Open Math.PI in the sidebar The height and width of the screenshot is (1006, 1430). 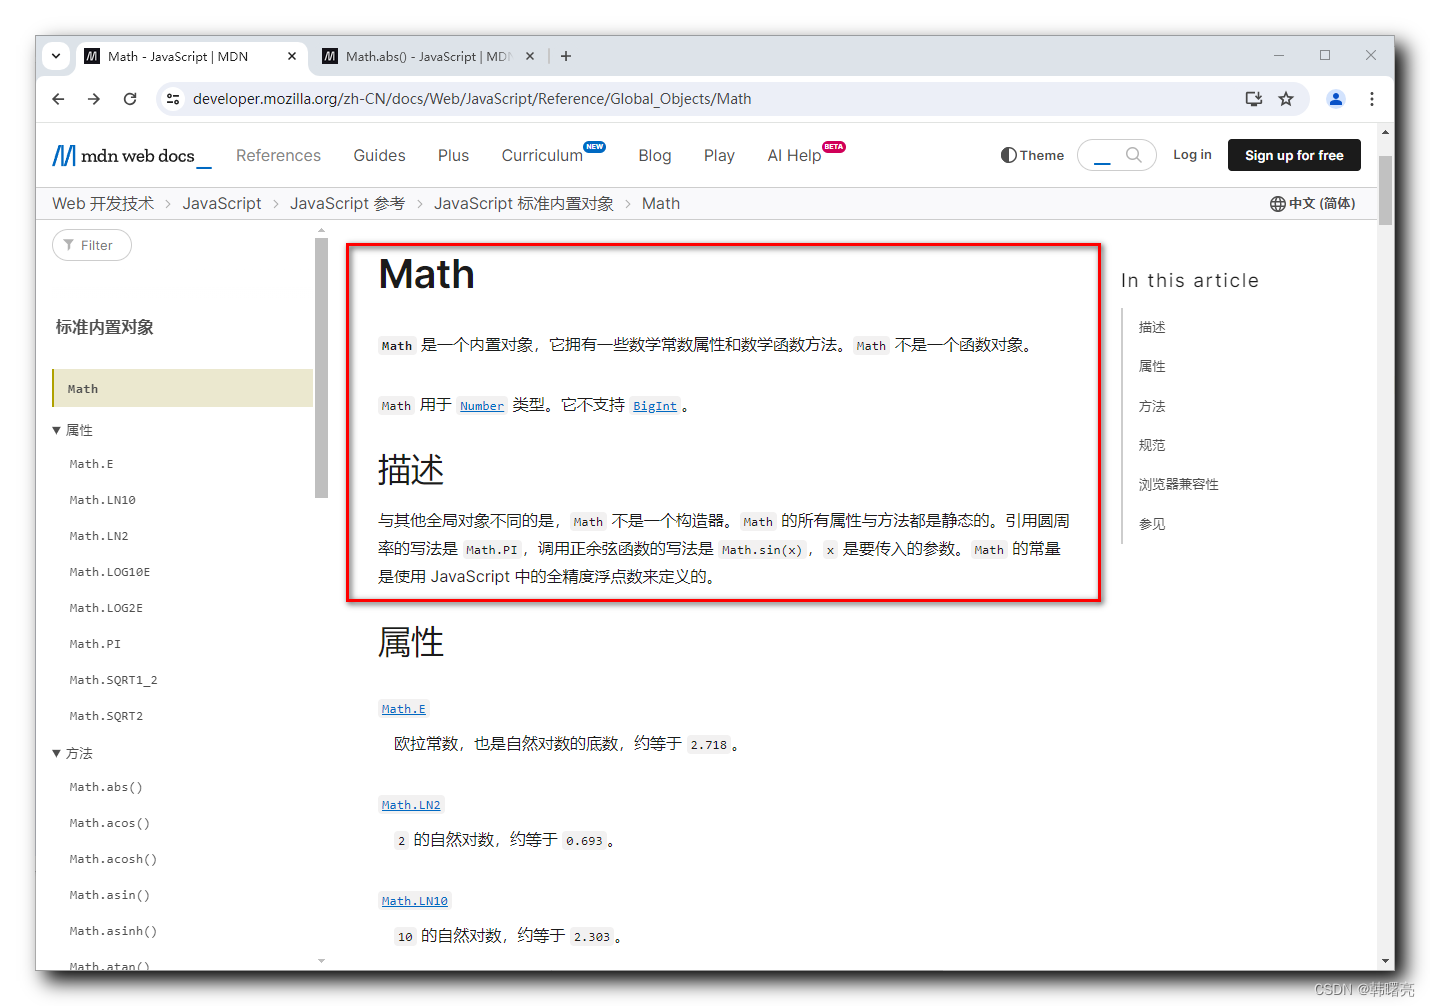(x=95, y=644)
